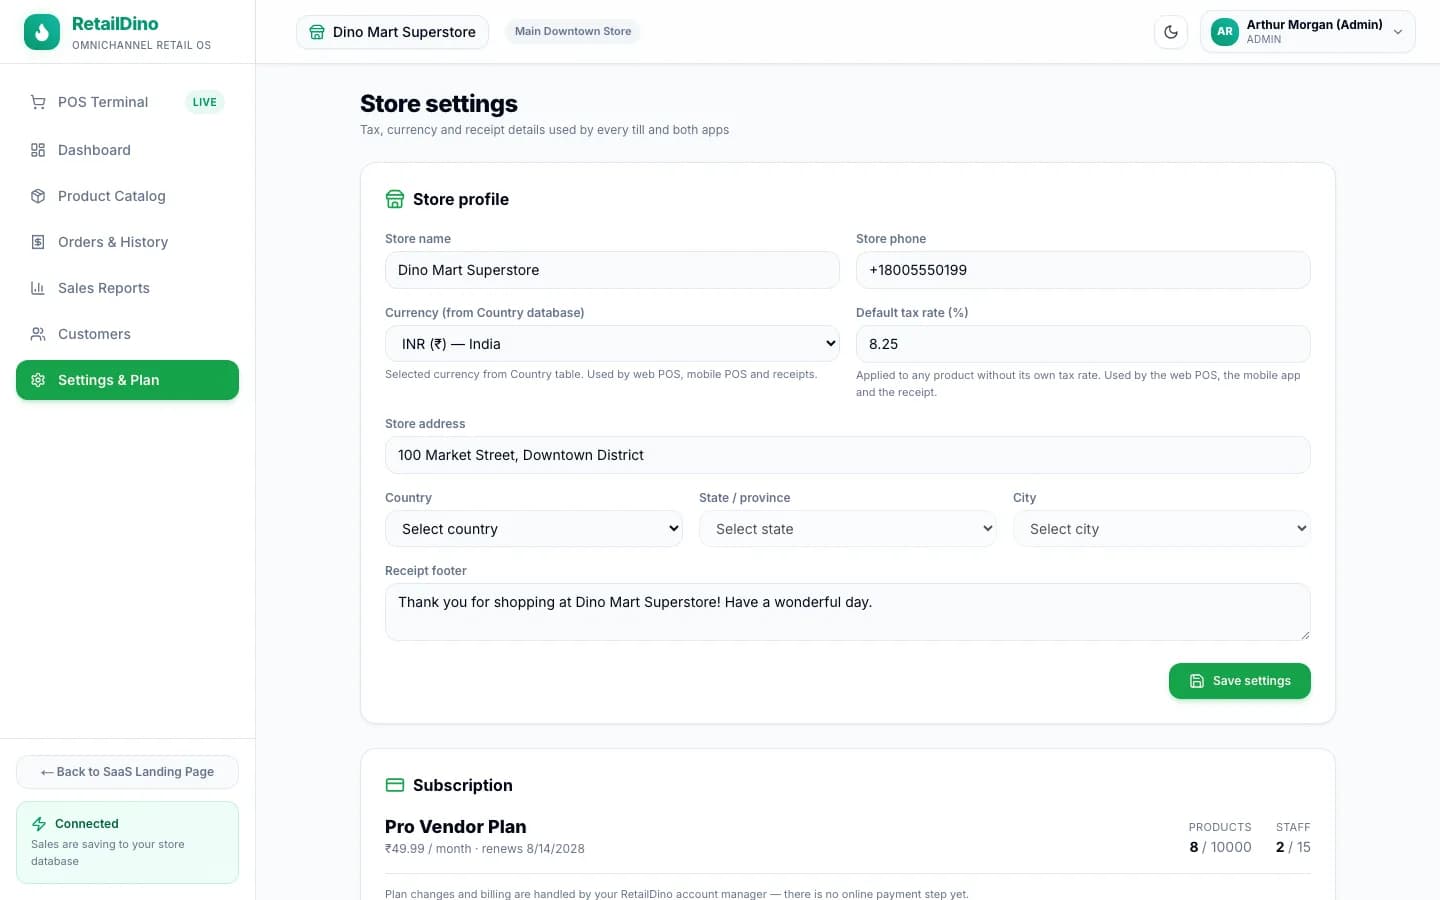Image resolution: width=1440 pixels, height=900 pixels.
Task: Expand the Arthur Morgan account menu chevron
Action: coord(1398,32)
